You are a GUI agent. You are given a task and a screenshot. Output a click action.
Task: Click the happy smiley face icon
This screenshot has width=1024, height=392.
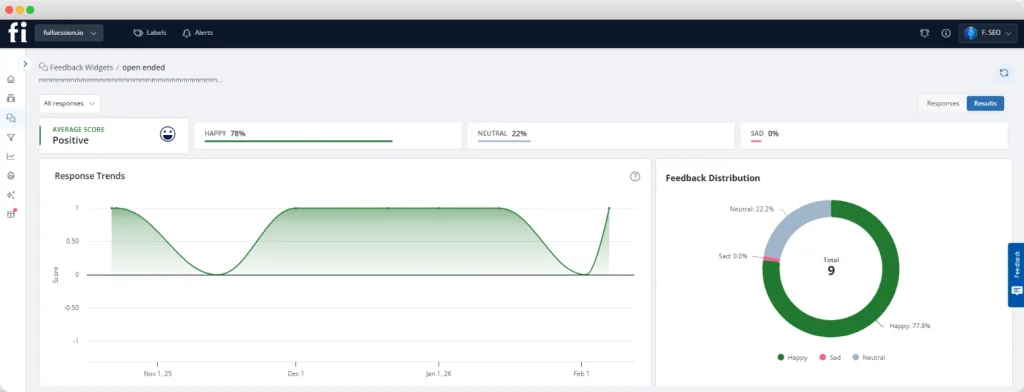pyautogui.click(x=168, y=135)
